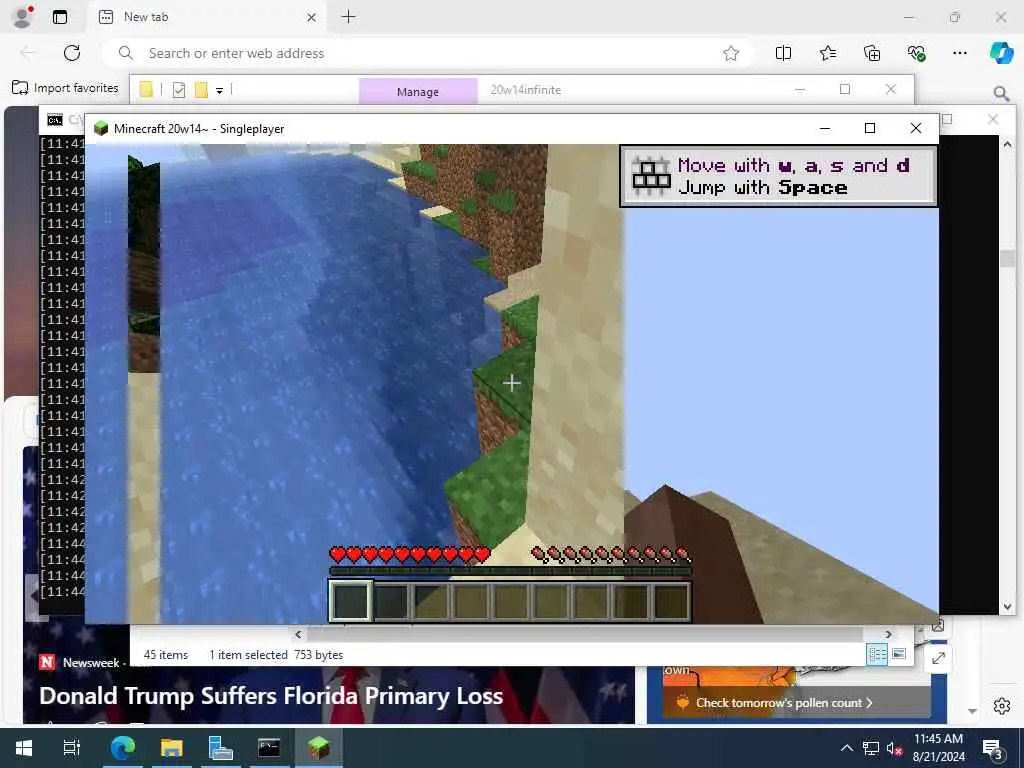Refresh the Edge page
Image resolution: width=1024 pixels, height=768 pixels.
tap(72, 53)
